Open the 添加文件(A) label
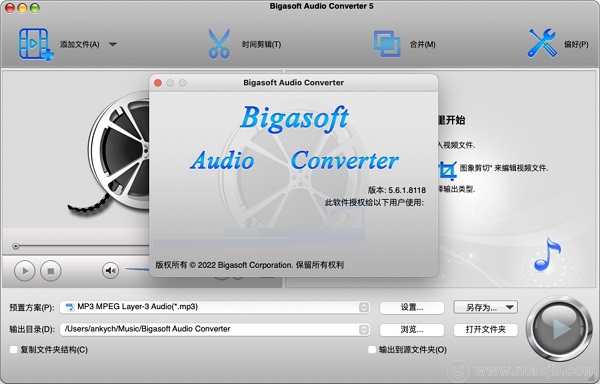This screenshot has width=600, height=384. coord(80,44)
